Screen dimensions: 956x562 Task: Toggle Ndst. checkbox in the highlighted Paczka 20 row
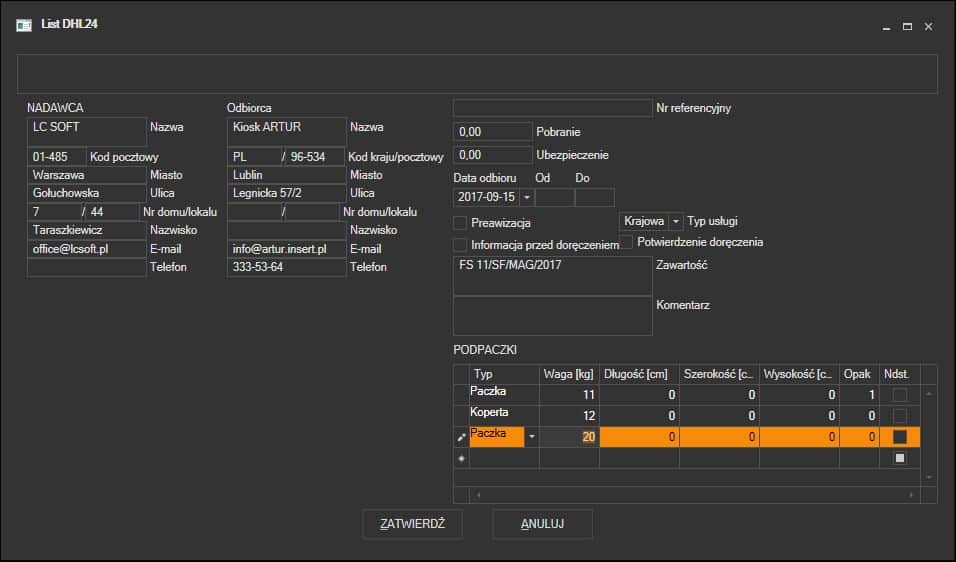[899, 436]
